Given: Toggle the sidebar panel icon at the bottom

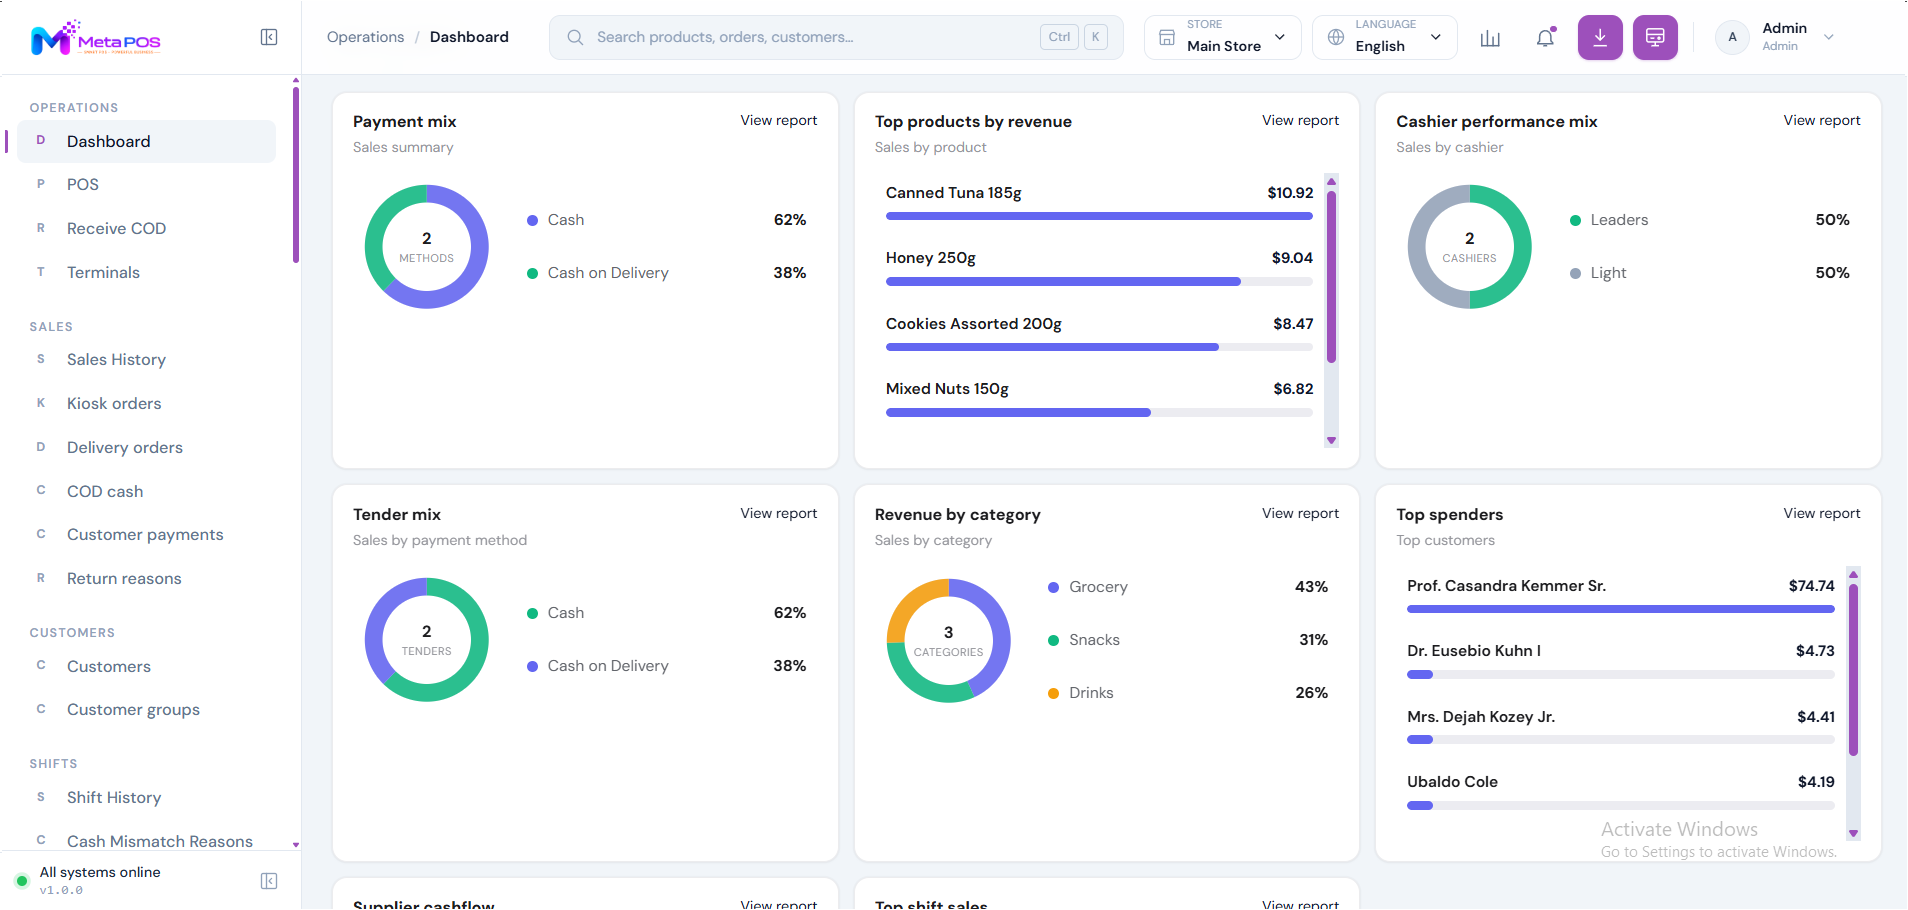Looking at the screenshot, I should (x=269, y=881).
